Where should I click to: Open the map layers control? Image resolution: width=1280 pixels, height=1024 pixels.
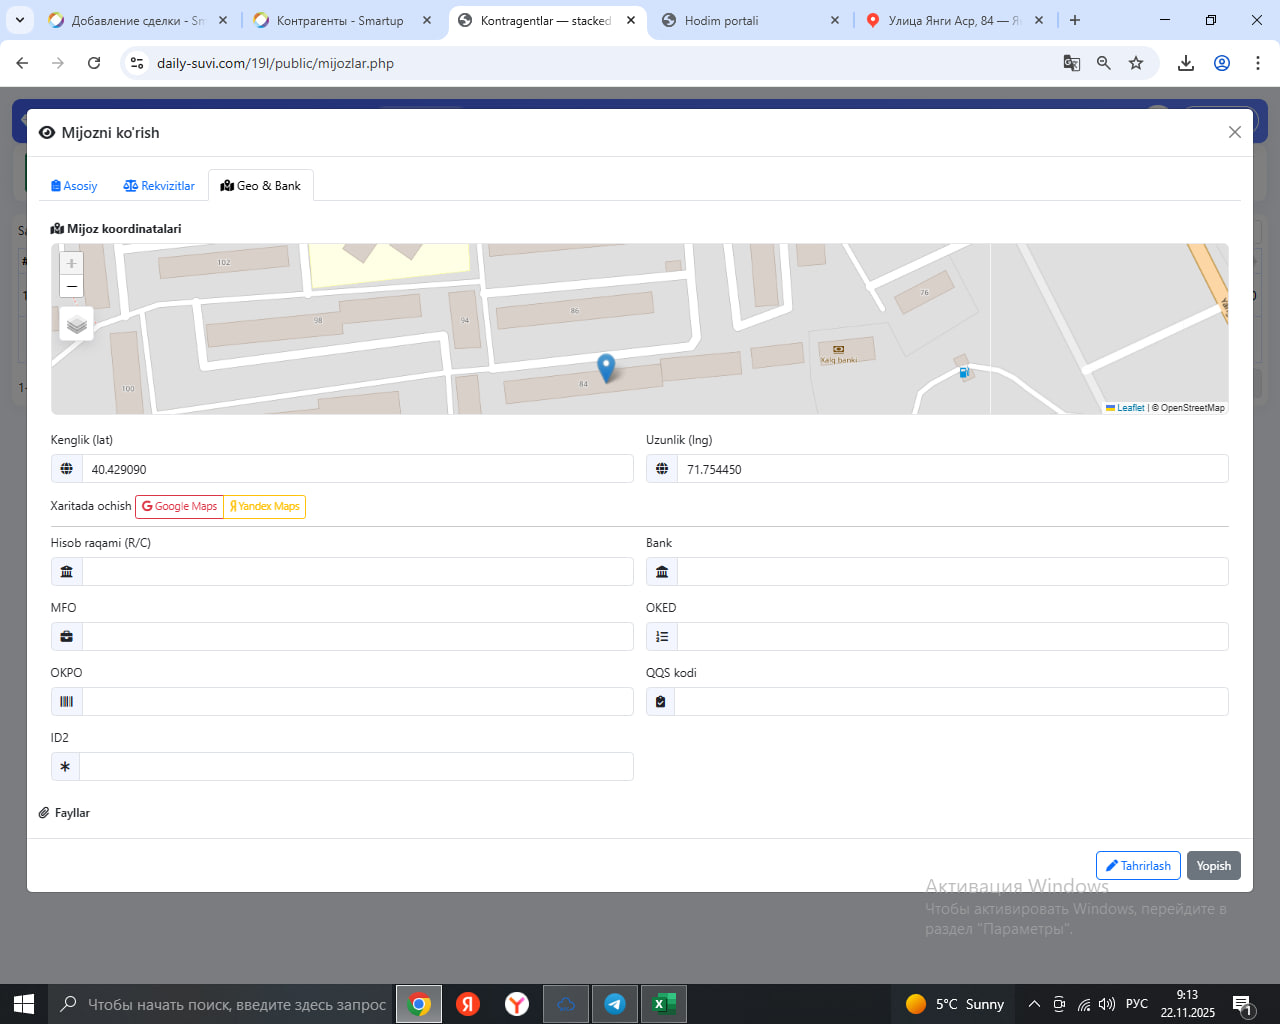coord(76,324)
